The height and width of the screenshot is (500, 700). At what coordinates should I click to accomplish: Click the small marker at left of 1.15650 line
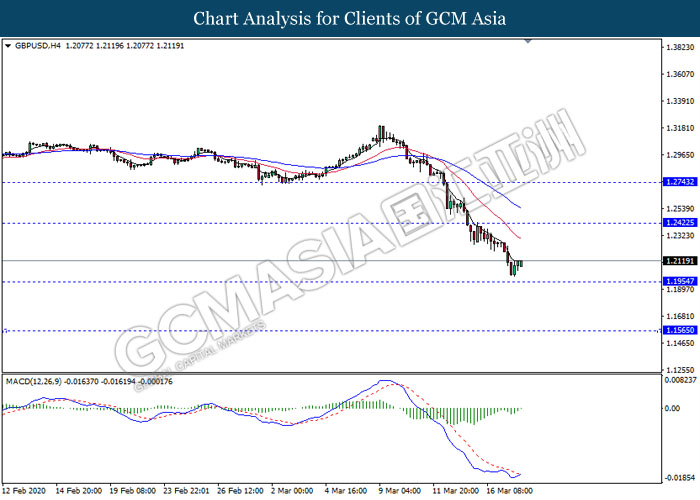[6, 330]
